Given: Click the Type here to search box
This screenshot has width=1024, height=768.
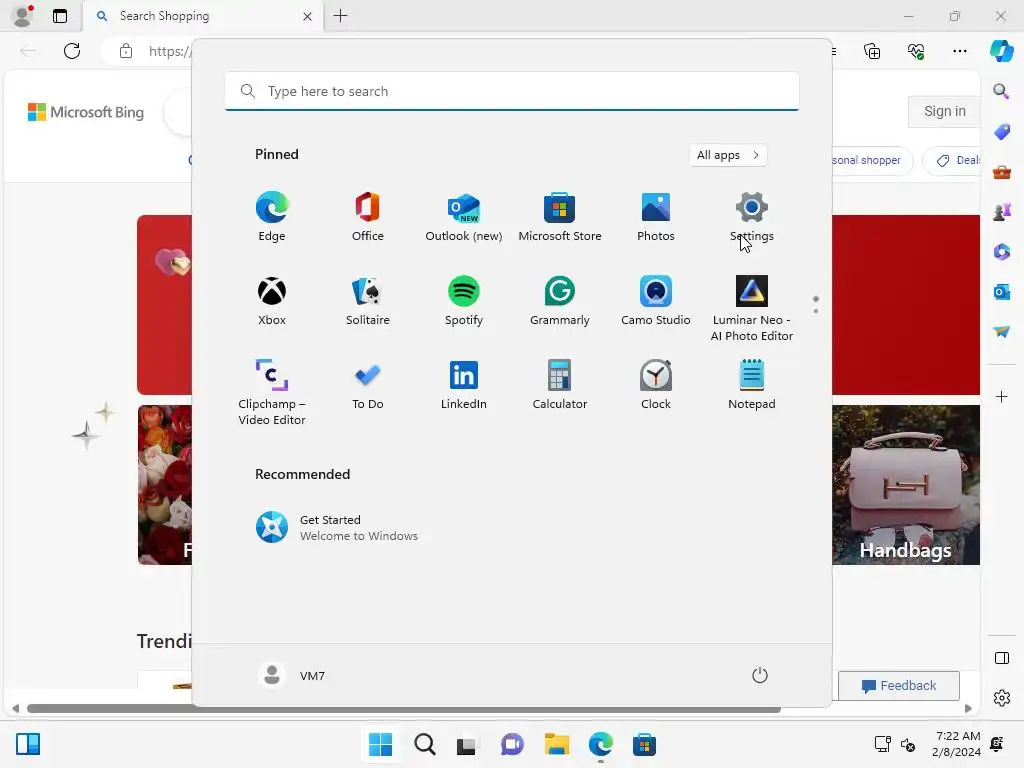Looking at the screenshot, I should coord(512,91).
